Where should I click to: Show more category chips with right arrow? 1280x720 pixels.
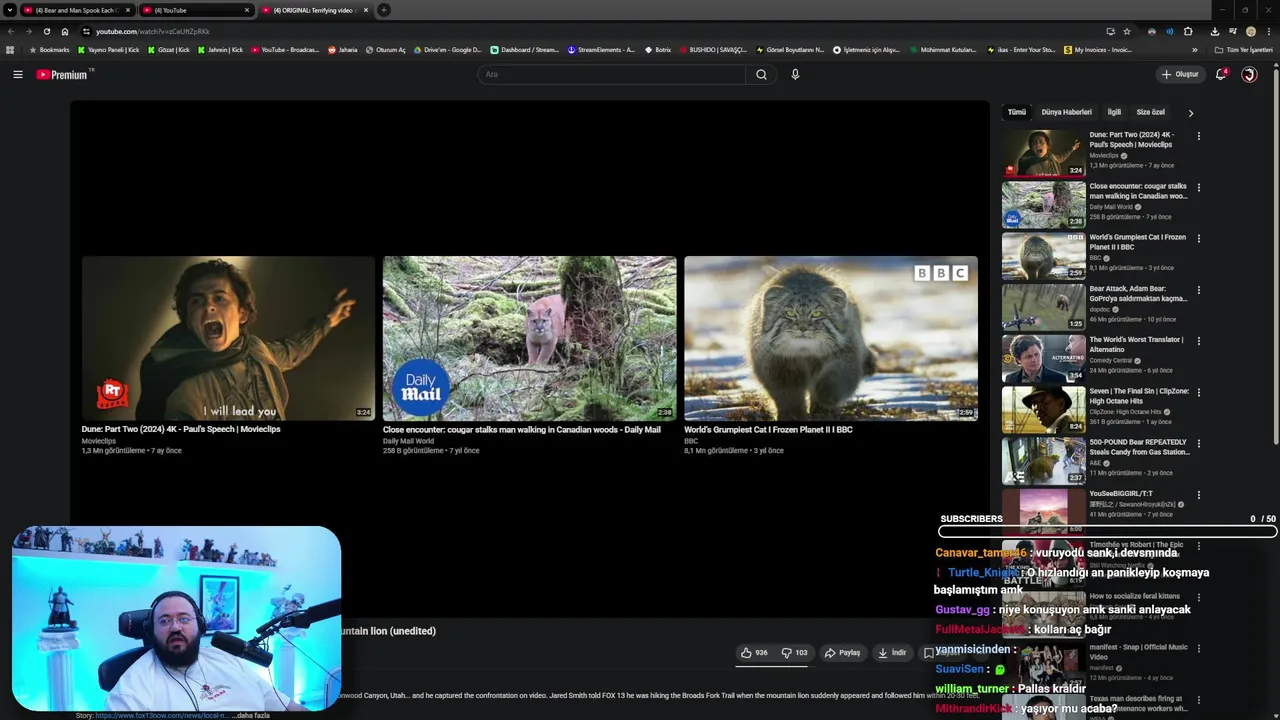point(1190,113)
